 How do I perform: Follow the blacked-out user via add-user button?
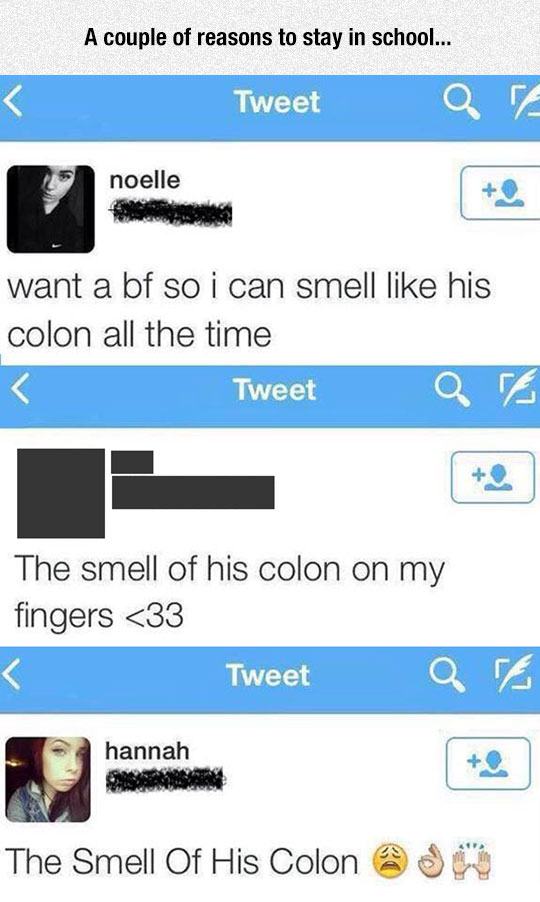[x=493, y=477]
